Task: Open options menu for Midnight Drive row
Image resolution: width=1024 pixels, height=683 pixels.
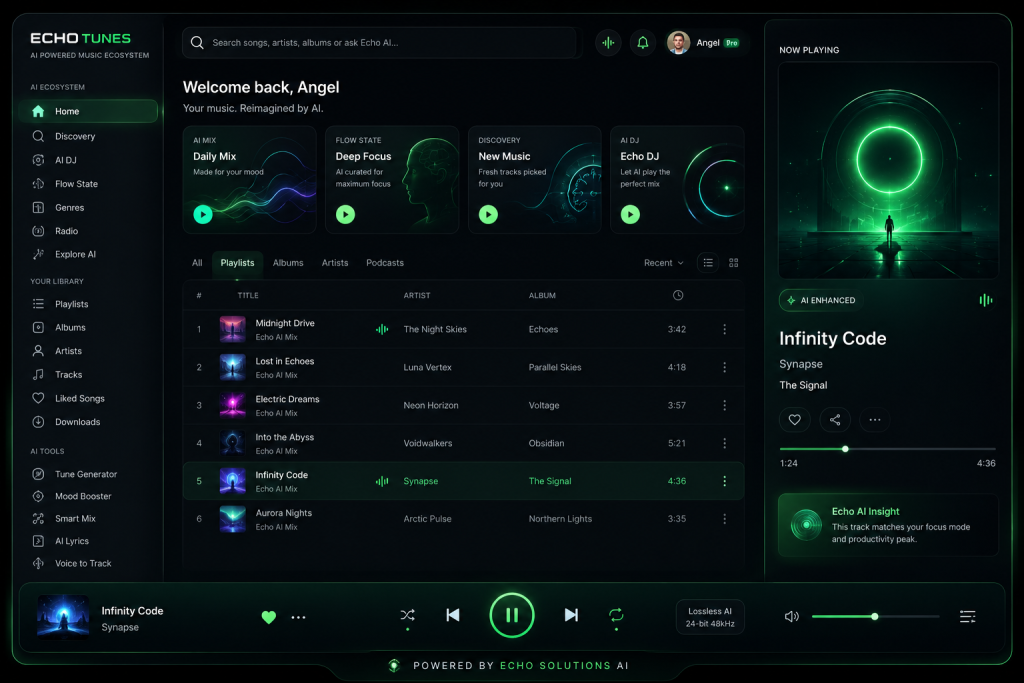Action: tap(724, 329)
